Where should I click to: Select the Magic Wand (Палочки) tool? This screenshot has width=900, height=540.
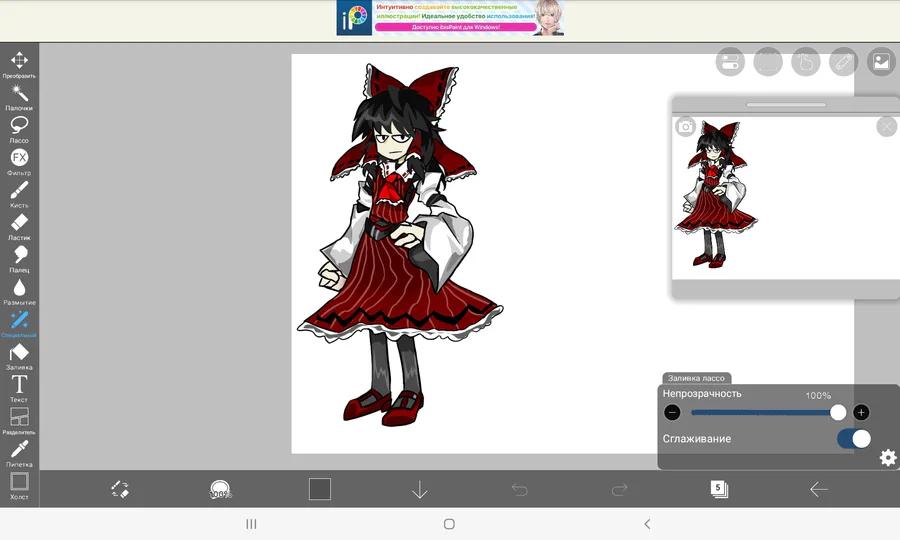coord(19,97)
